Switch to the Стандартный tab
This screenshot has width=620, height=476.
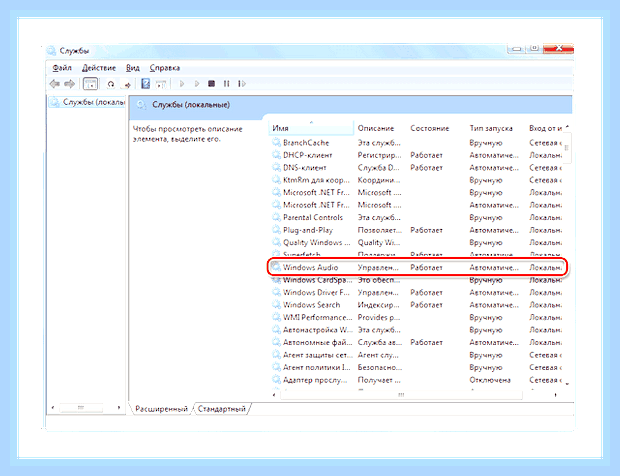[x=222, y=409]
